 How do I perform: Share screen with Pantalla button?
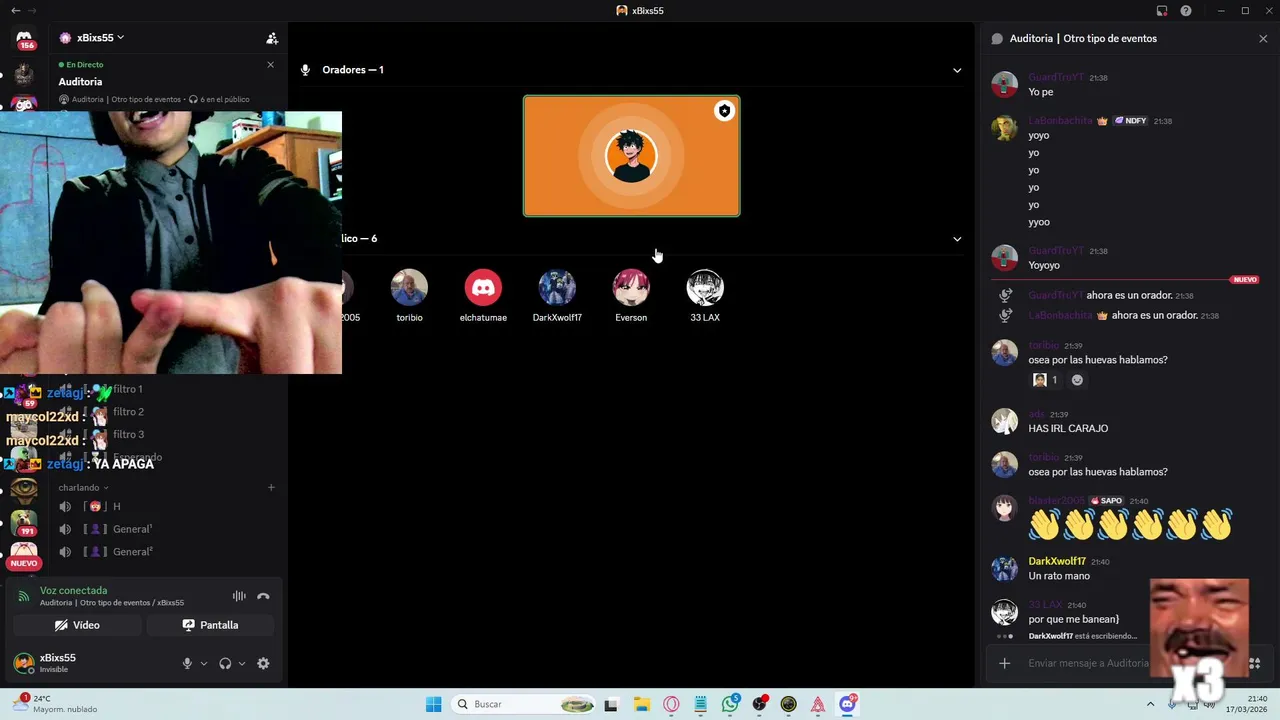coord(210,625)
